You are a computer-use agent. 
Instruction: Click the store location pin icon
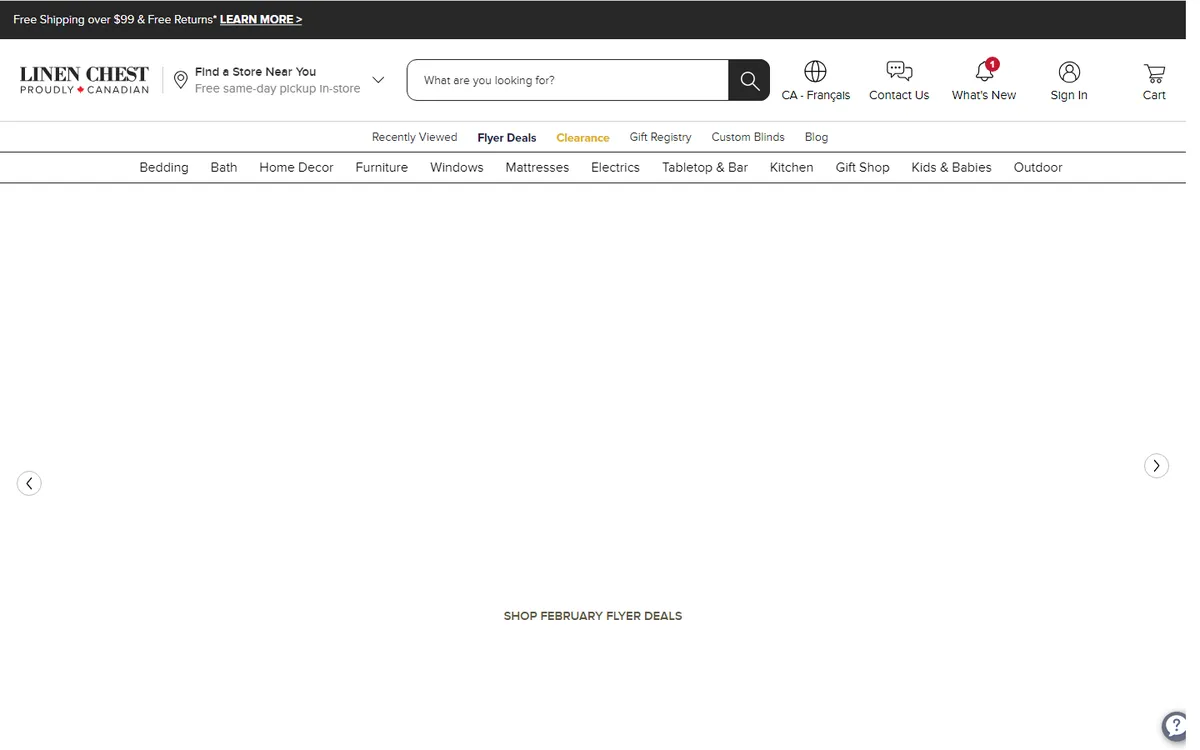181,80
